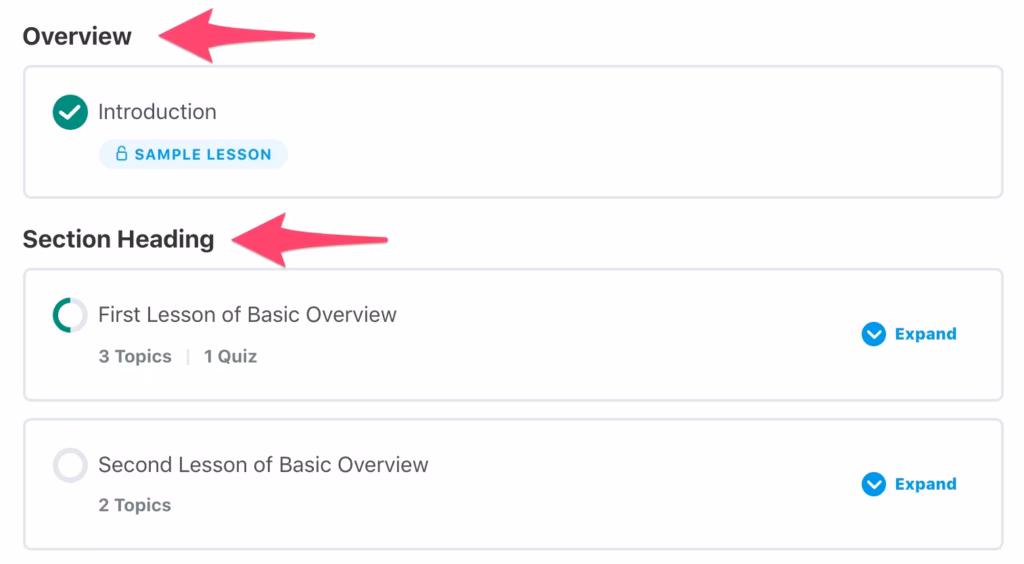The image size is (1024, 564).
Task: Expand First Lesson of Basic Overview
Action: tap(909, 334)
